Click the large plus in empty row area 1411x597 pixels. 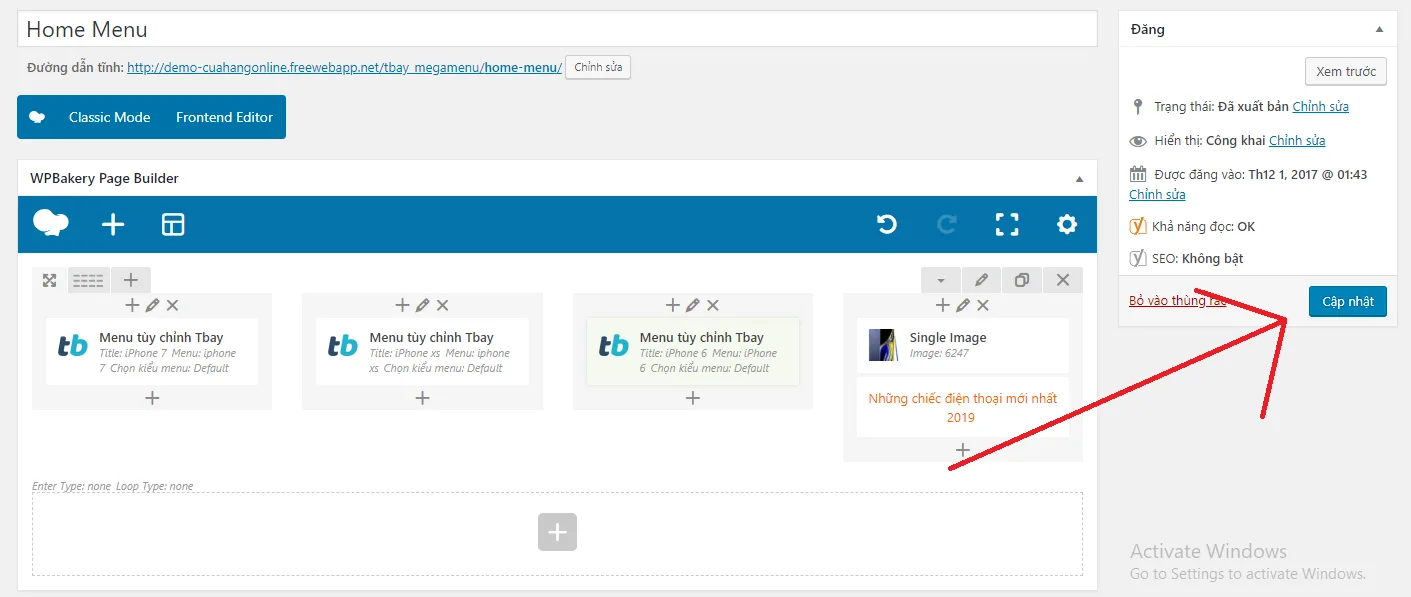557,532
